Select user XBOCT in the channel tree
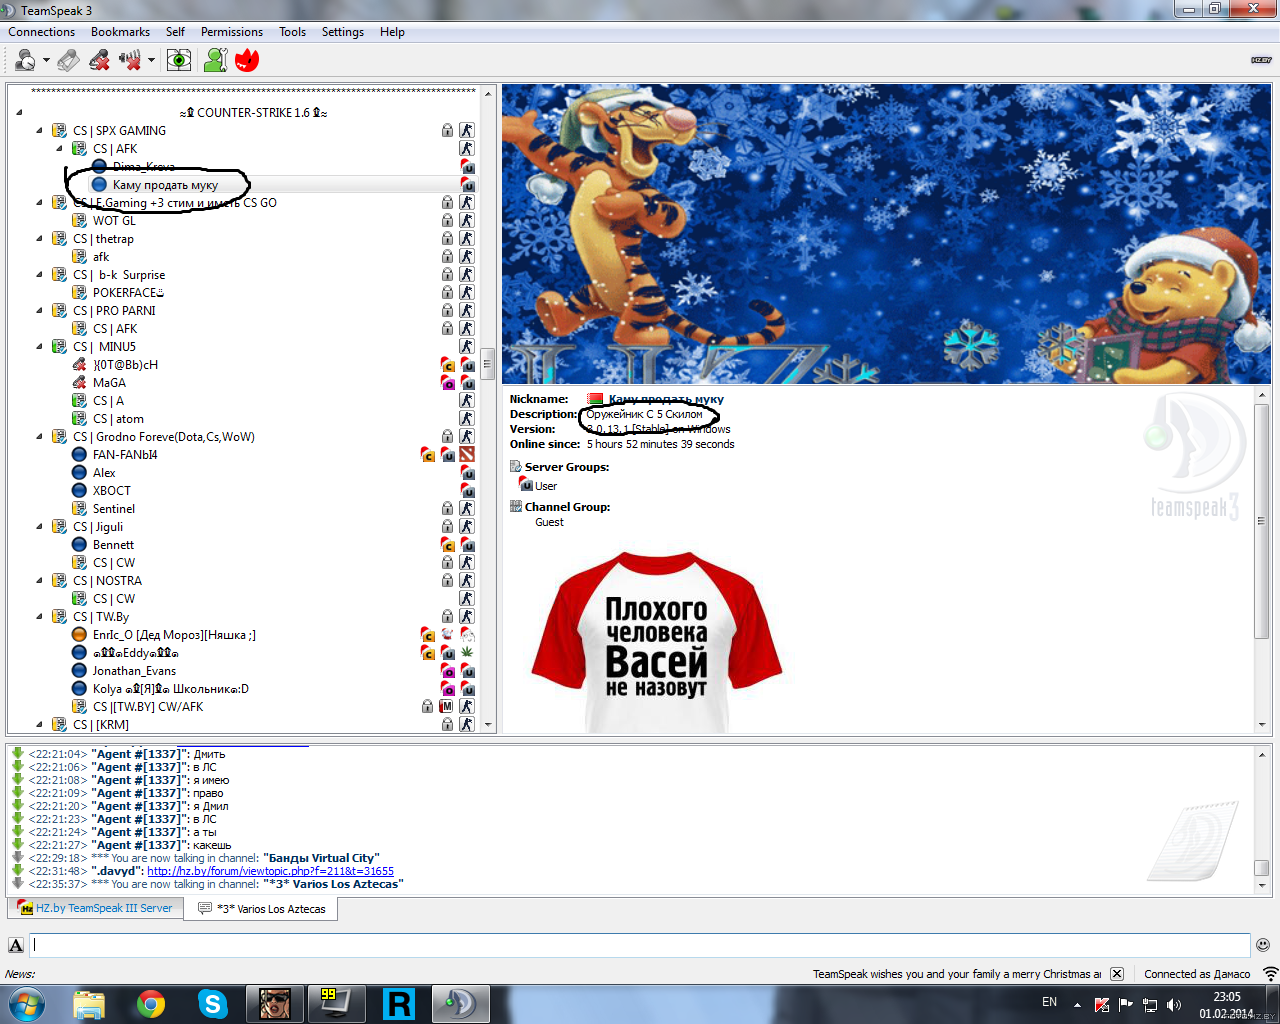Viewport: 1280px width, 1024px height. tap(112, 491)
